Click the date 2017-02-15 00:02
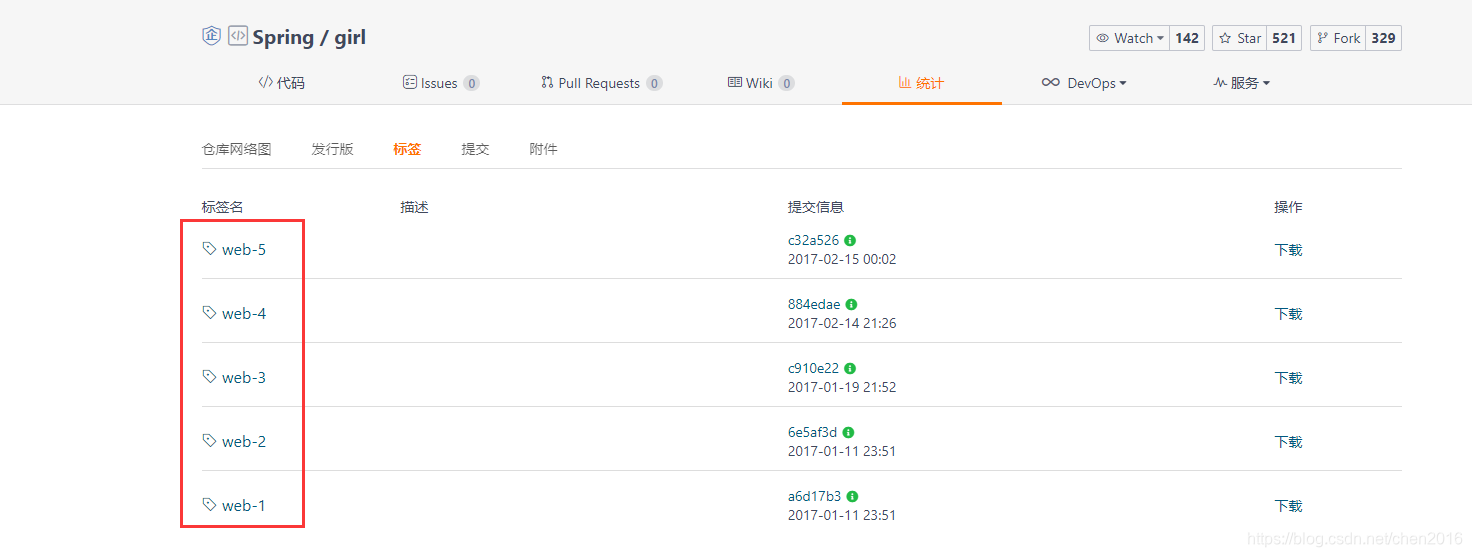The height and width of the screenshot is (557, 1472). point(842,259)
